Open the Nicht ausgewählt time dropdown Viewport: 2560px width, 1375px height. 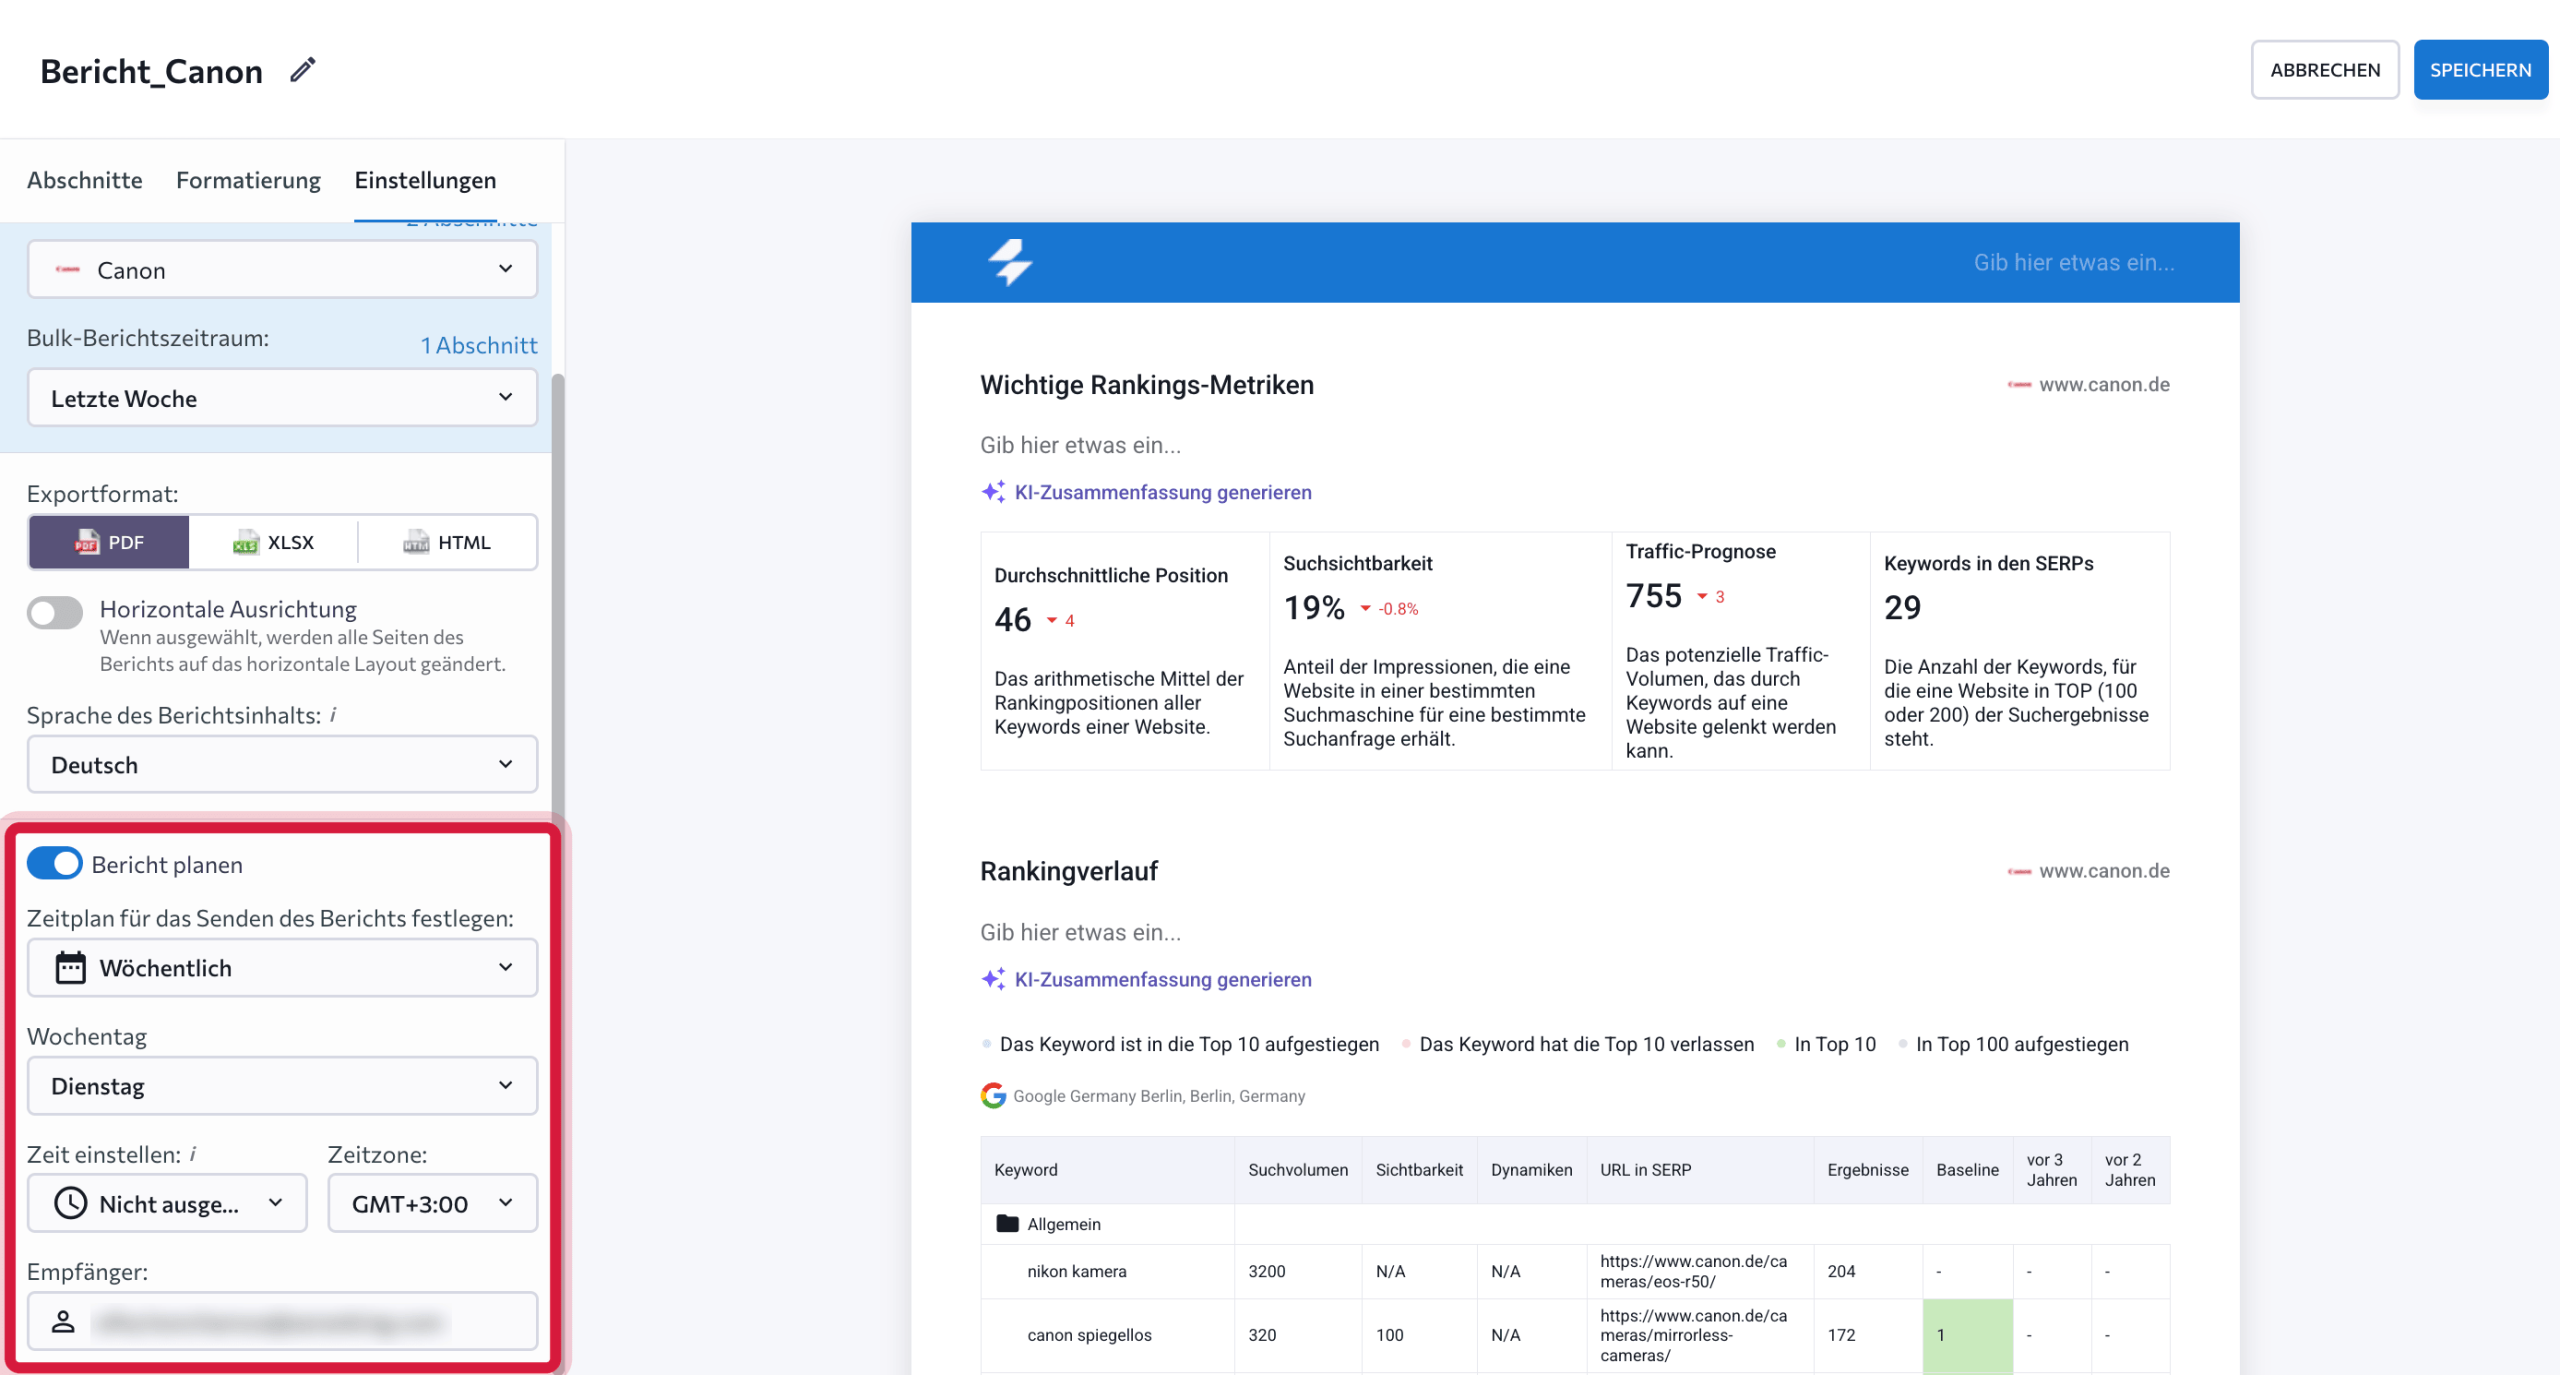pyautogui.click(x=167, y=1203)
